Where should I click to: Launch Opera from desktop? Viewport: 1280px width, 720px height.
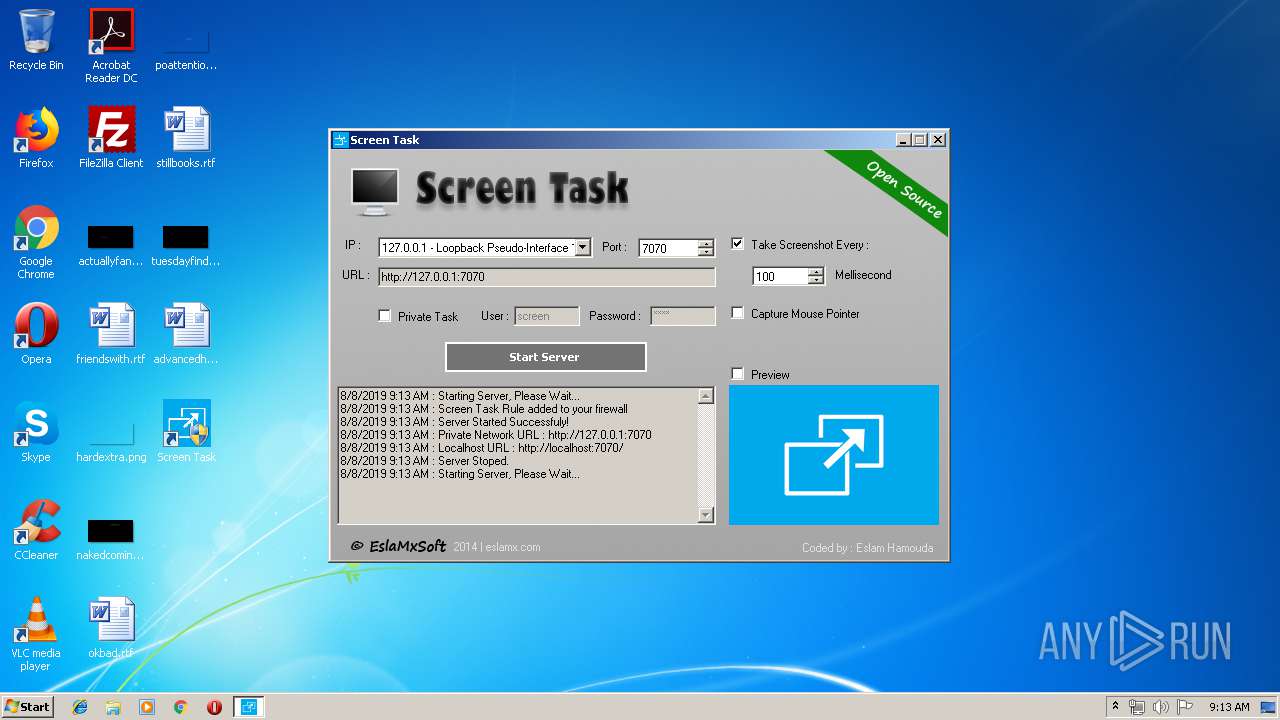(36, 334)
